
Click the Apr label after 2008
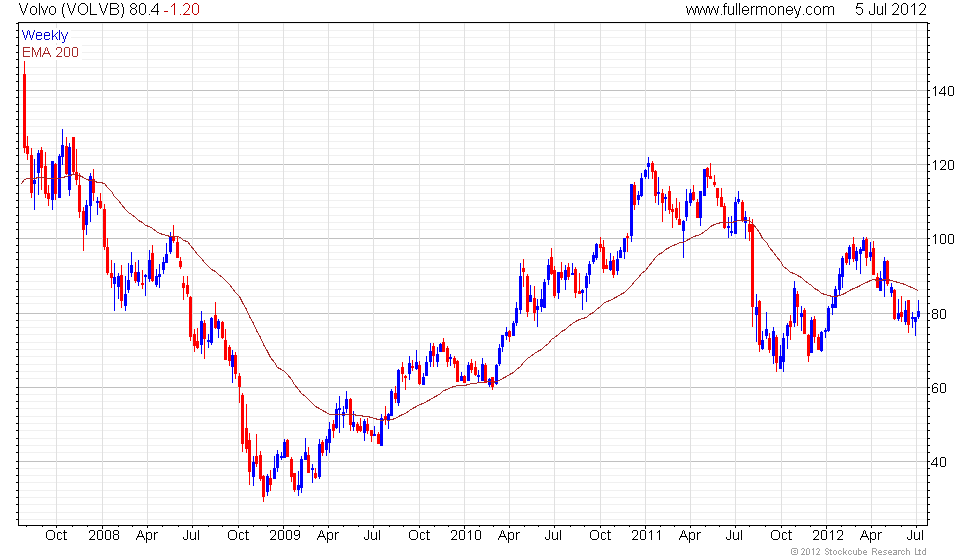[x=147, y=536]
